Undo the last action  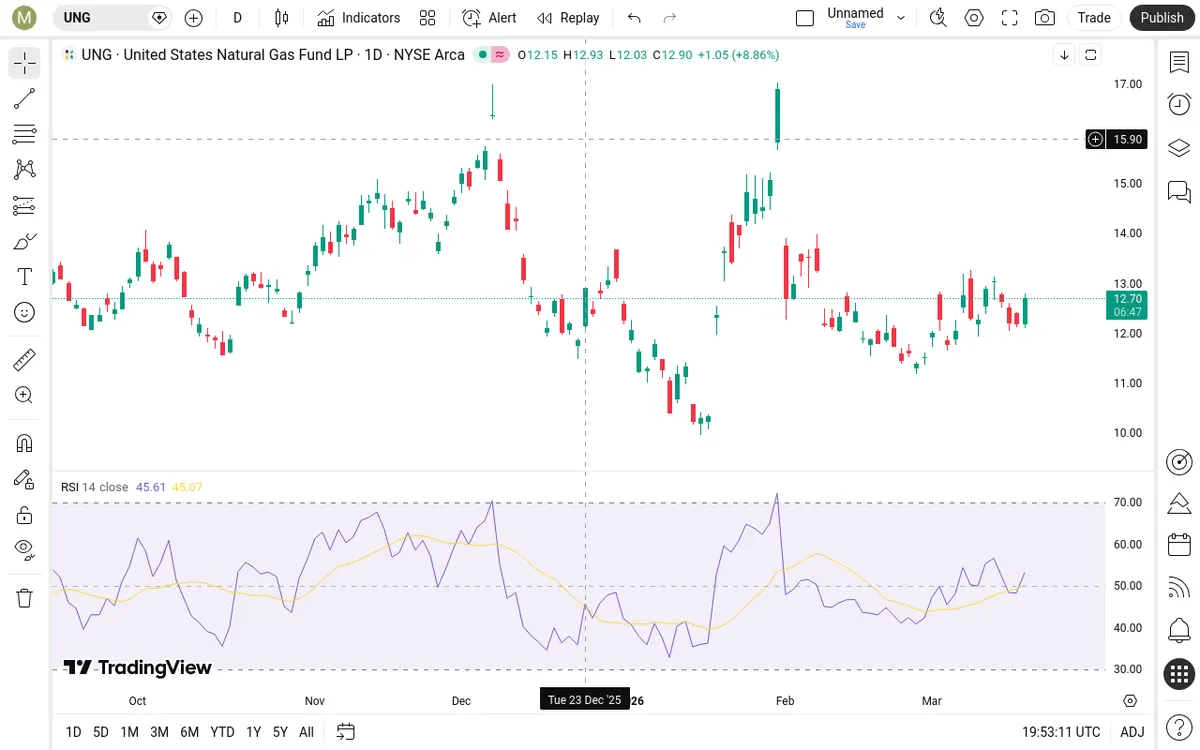634,17
